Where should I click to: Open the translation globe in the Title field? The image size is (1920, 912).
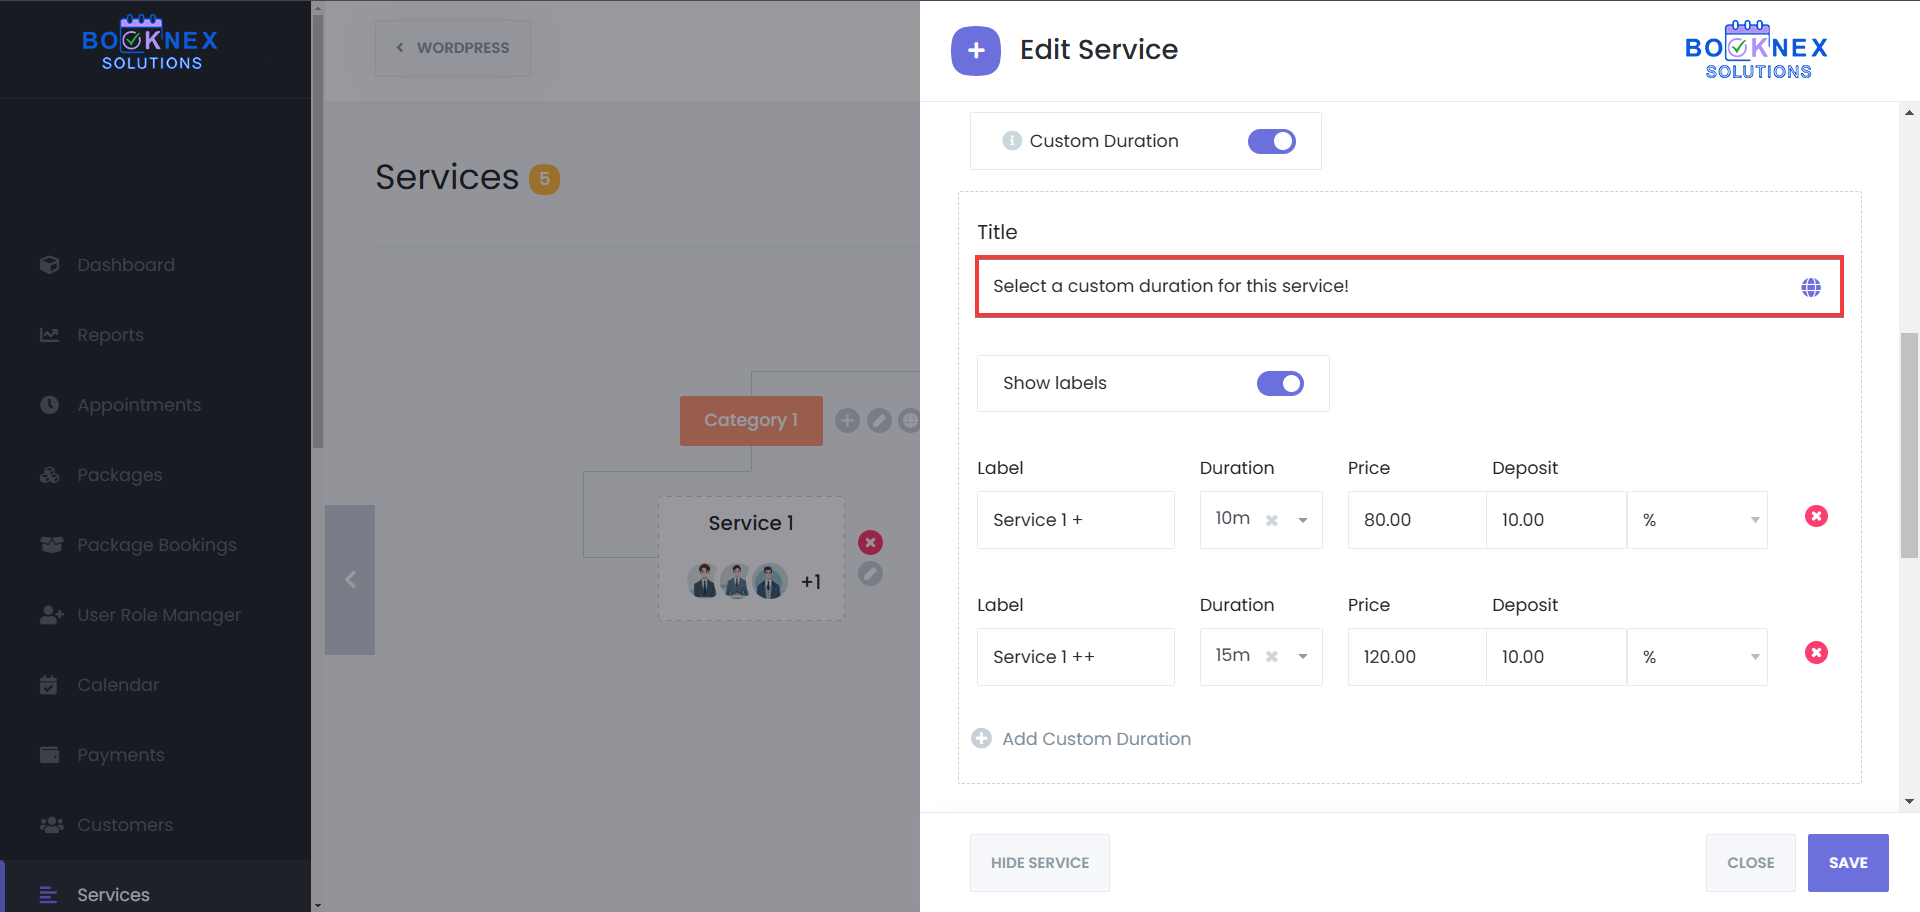point(1811,287)
